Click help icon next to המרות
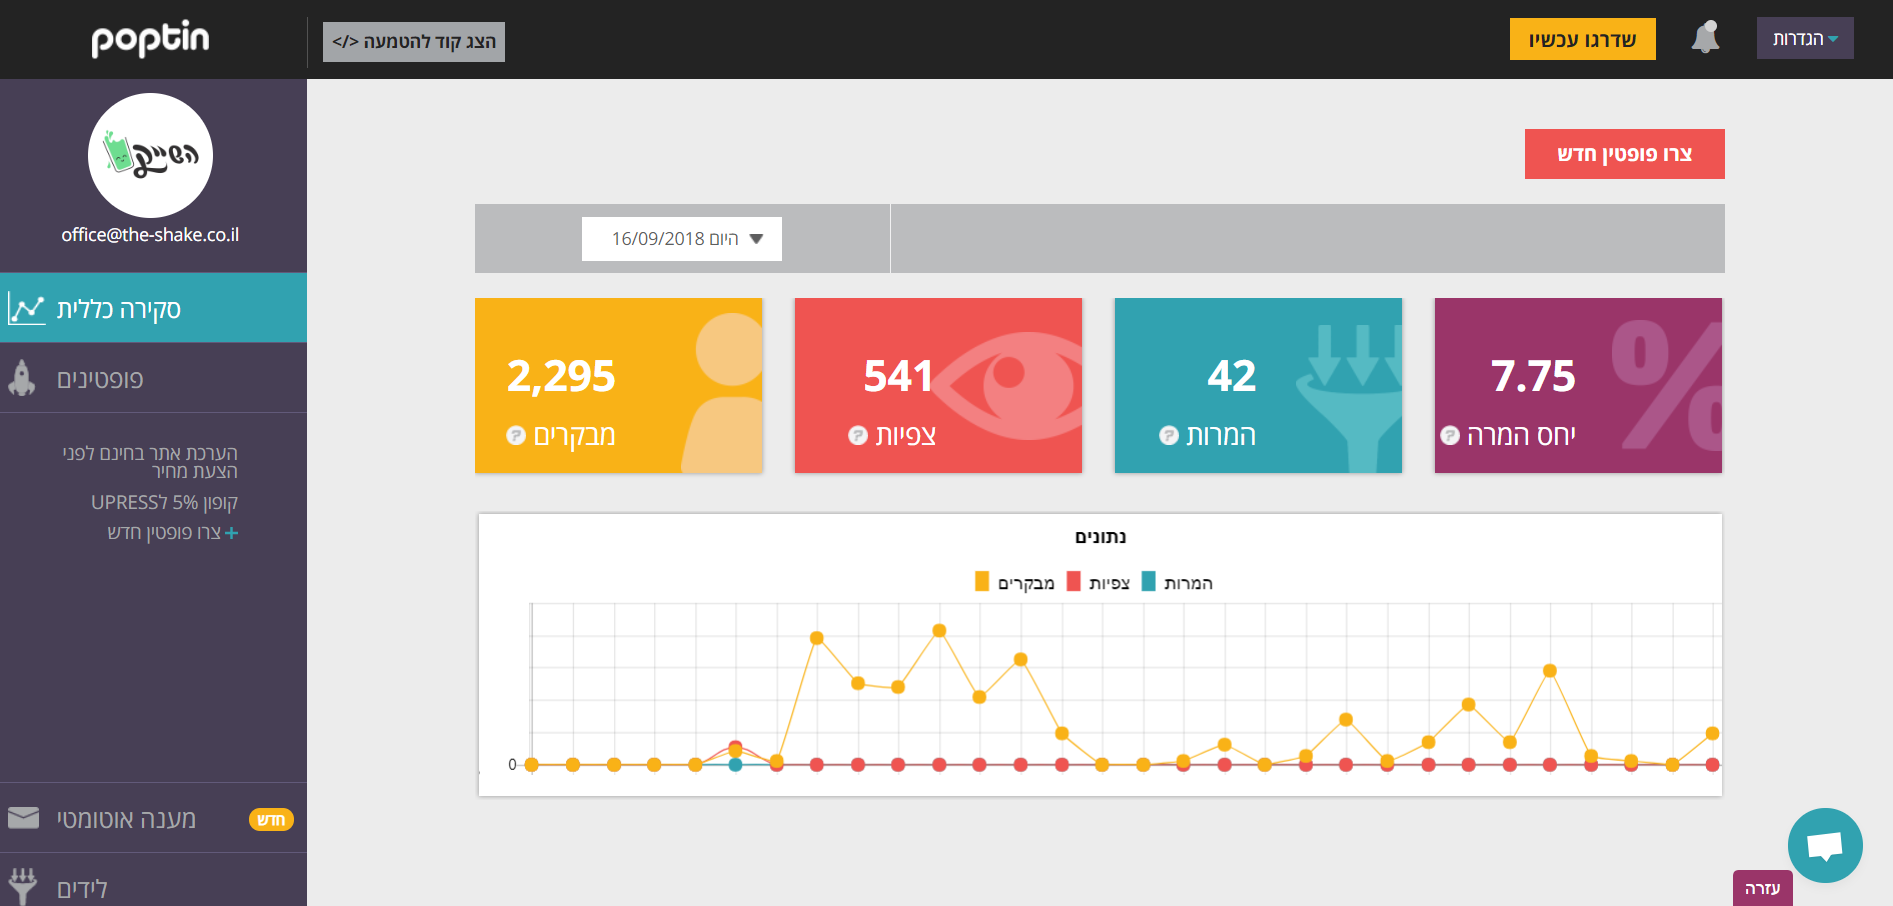1893x906 pixels. pyautogui.click(x=1168, y=435)
